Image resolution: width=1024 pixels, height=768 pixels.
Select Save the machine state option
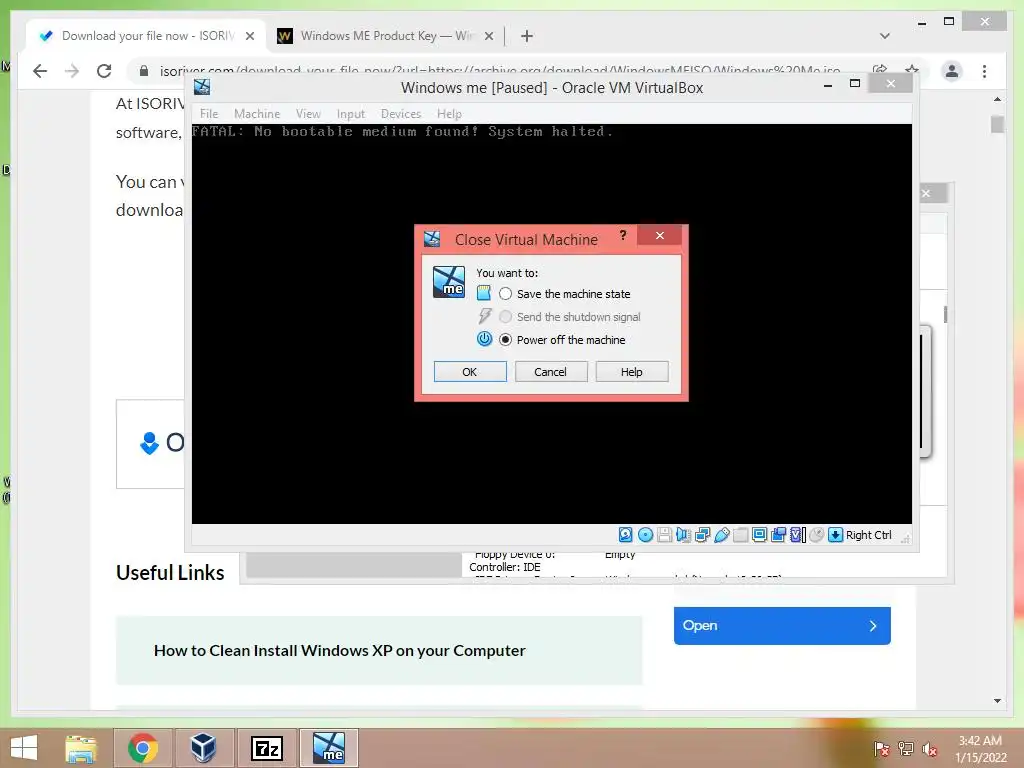[x=565, y=294]
